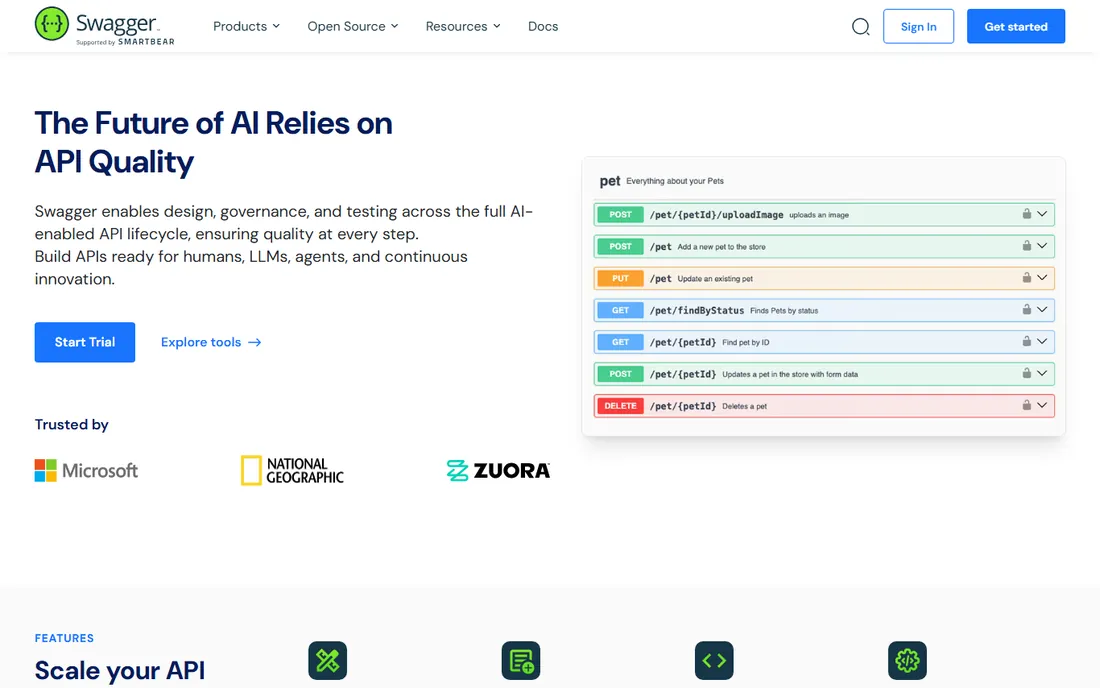Click lock icon on 'Find pet by ID' row

click(1026, 342)
